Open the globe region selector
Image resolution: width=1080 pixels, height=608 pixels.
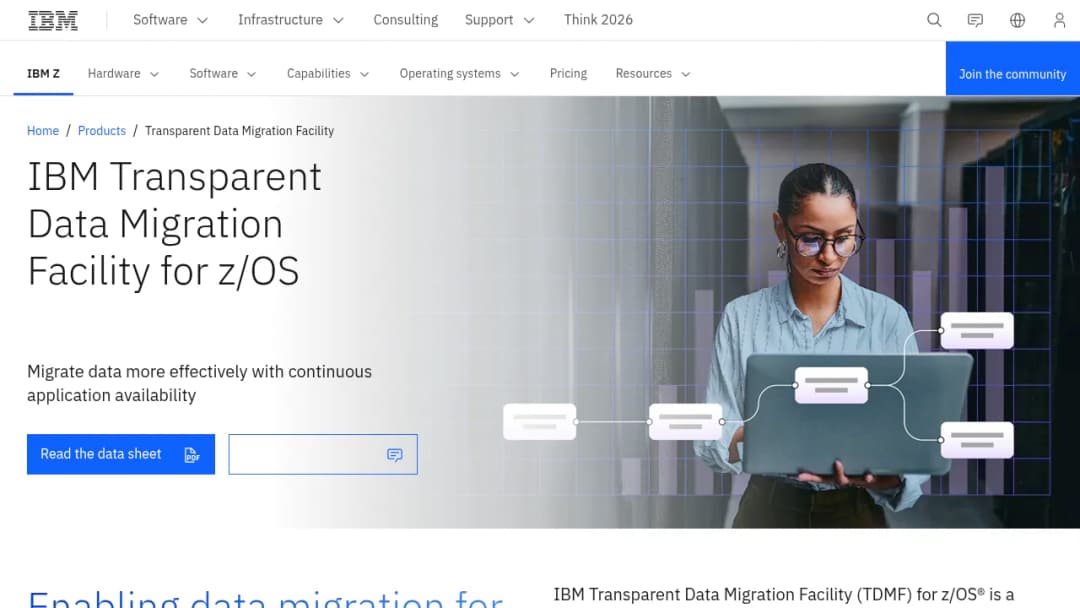click(x=1017, y=20)
